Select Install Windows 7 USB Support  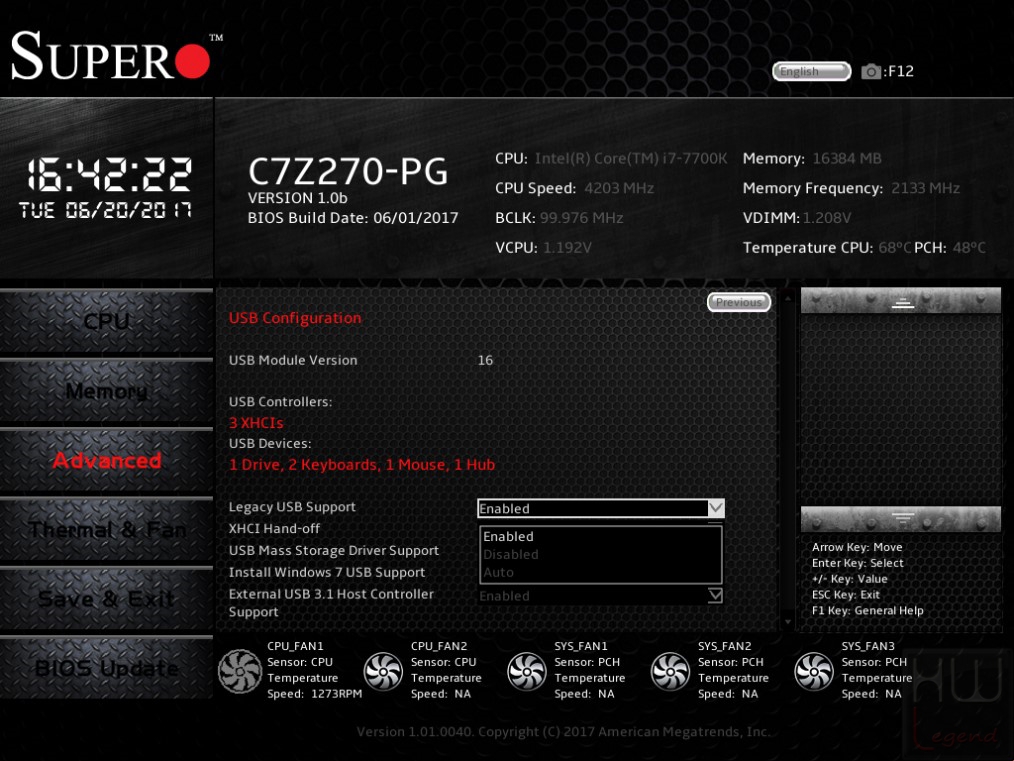click(x=327, y=572)
